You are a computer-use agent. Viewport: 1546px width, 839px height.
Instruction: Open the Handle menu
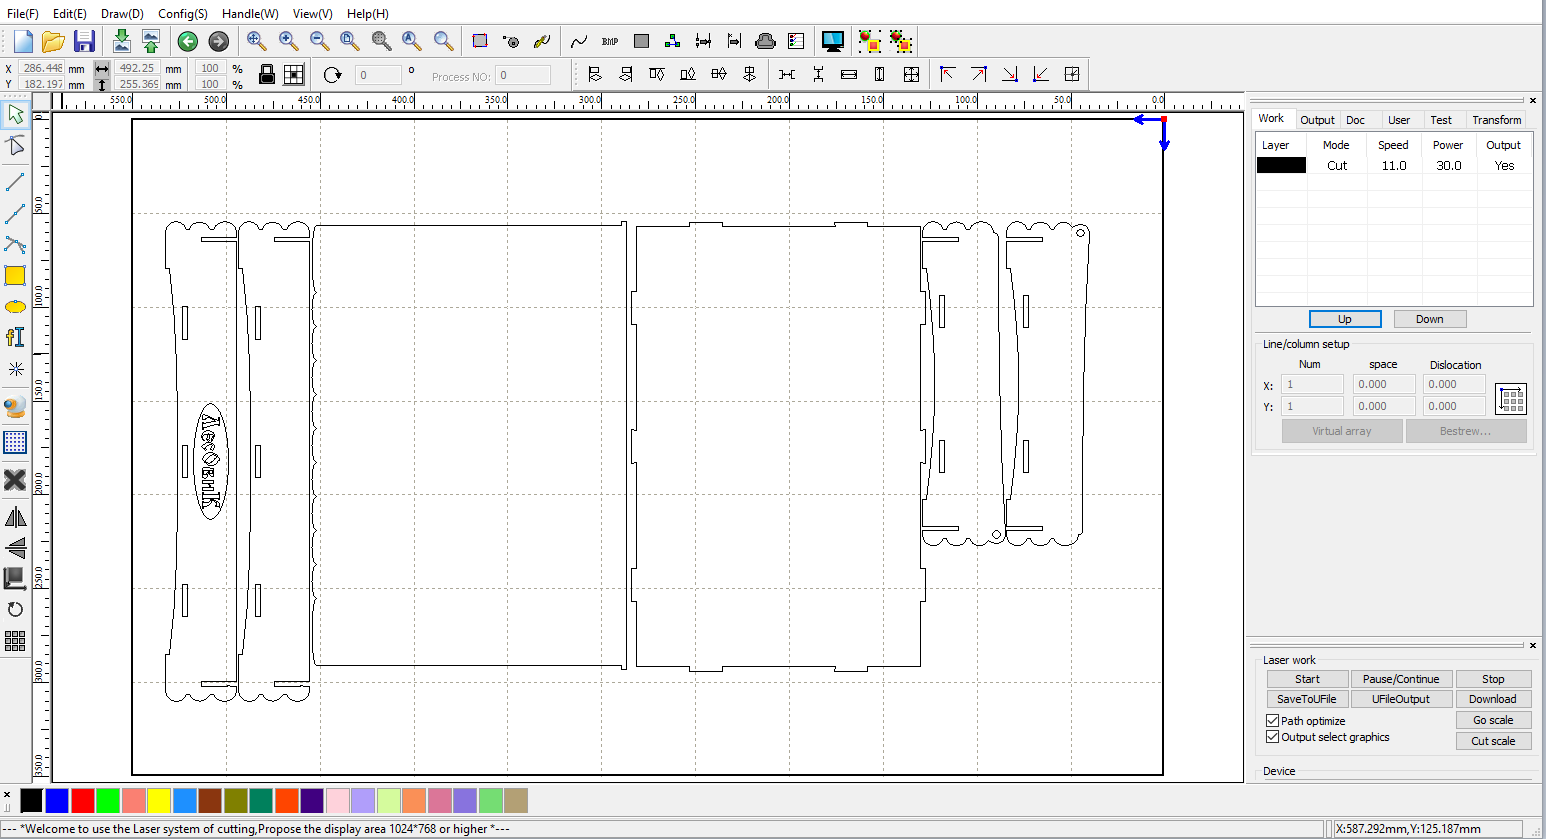[250, 14]
